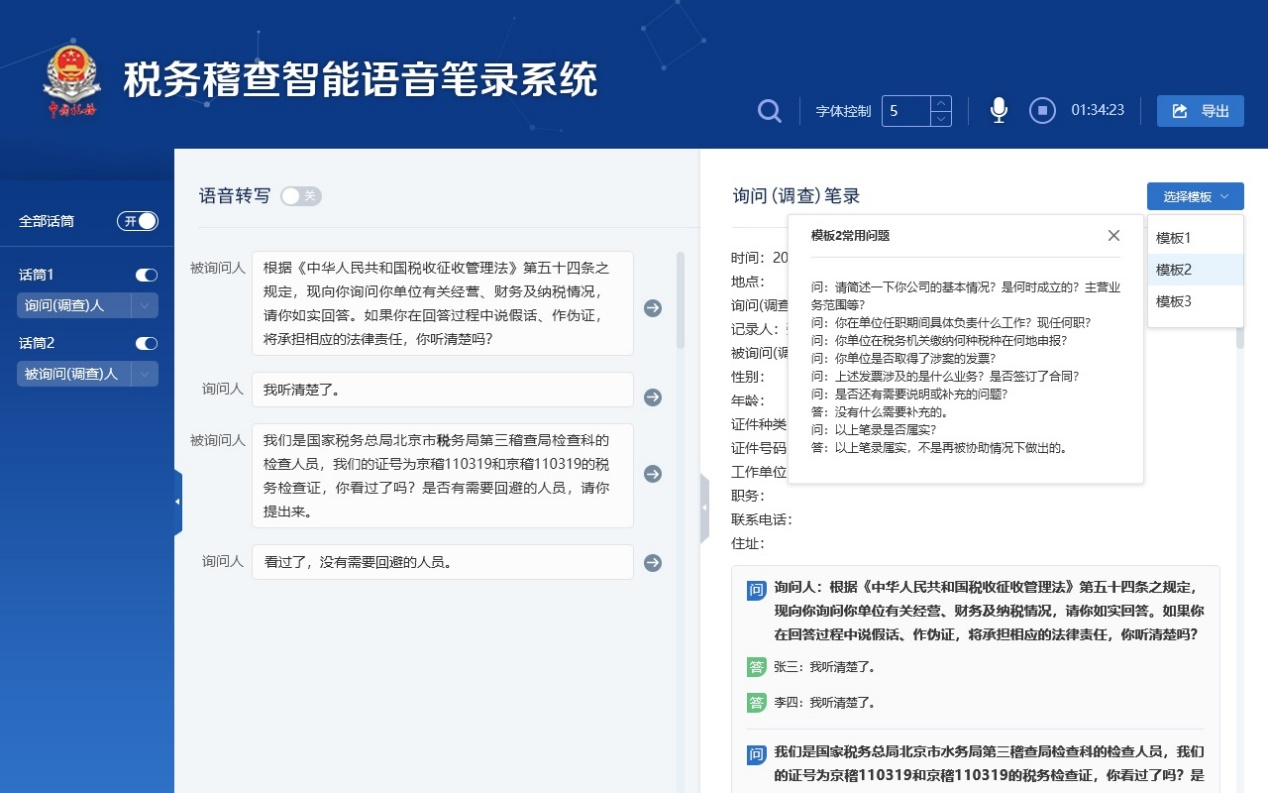Screen dimensions: 1268x793
Task: Click the tax bureau emblem logo
Action: point(72,80)
